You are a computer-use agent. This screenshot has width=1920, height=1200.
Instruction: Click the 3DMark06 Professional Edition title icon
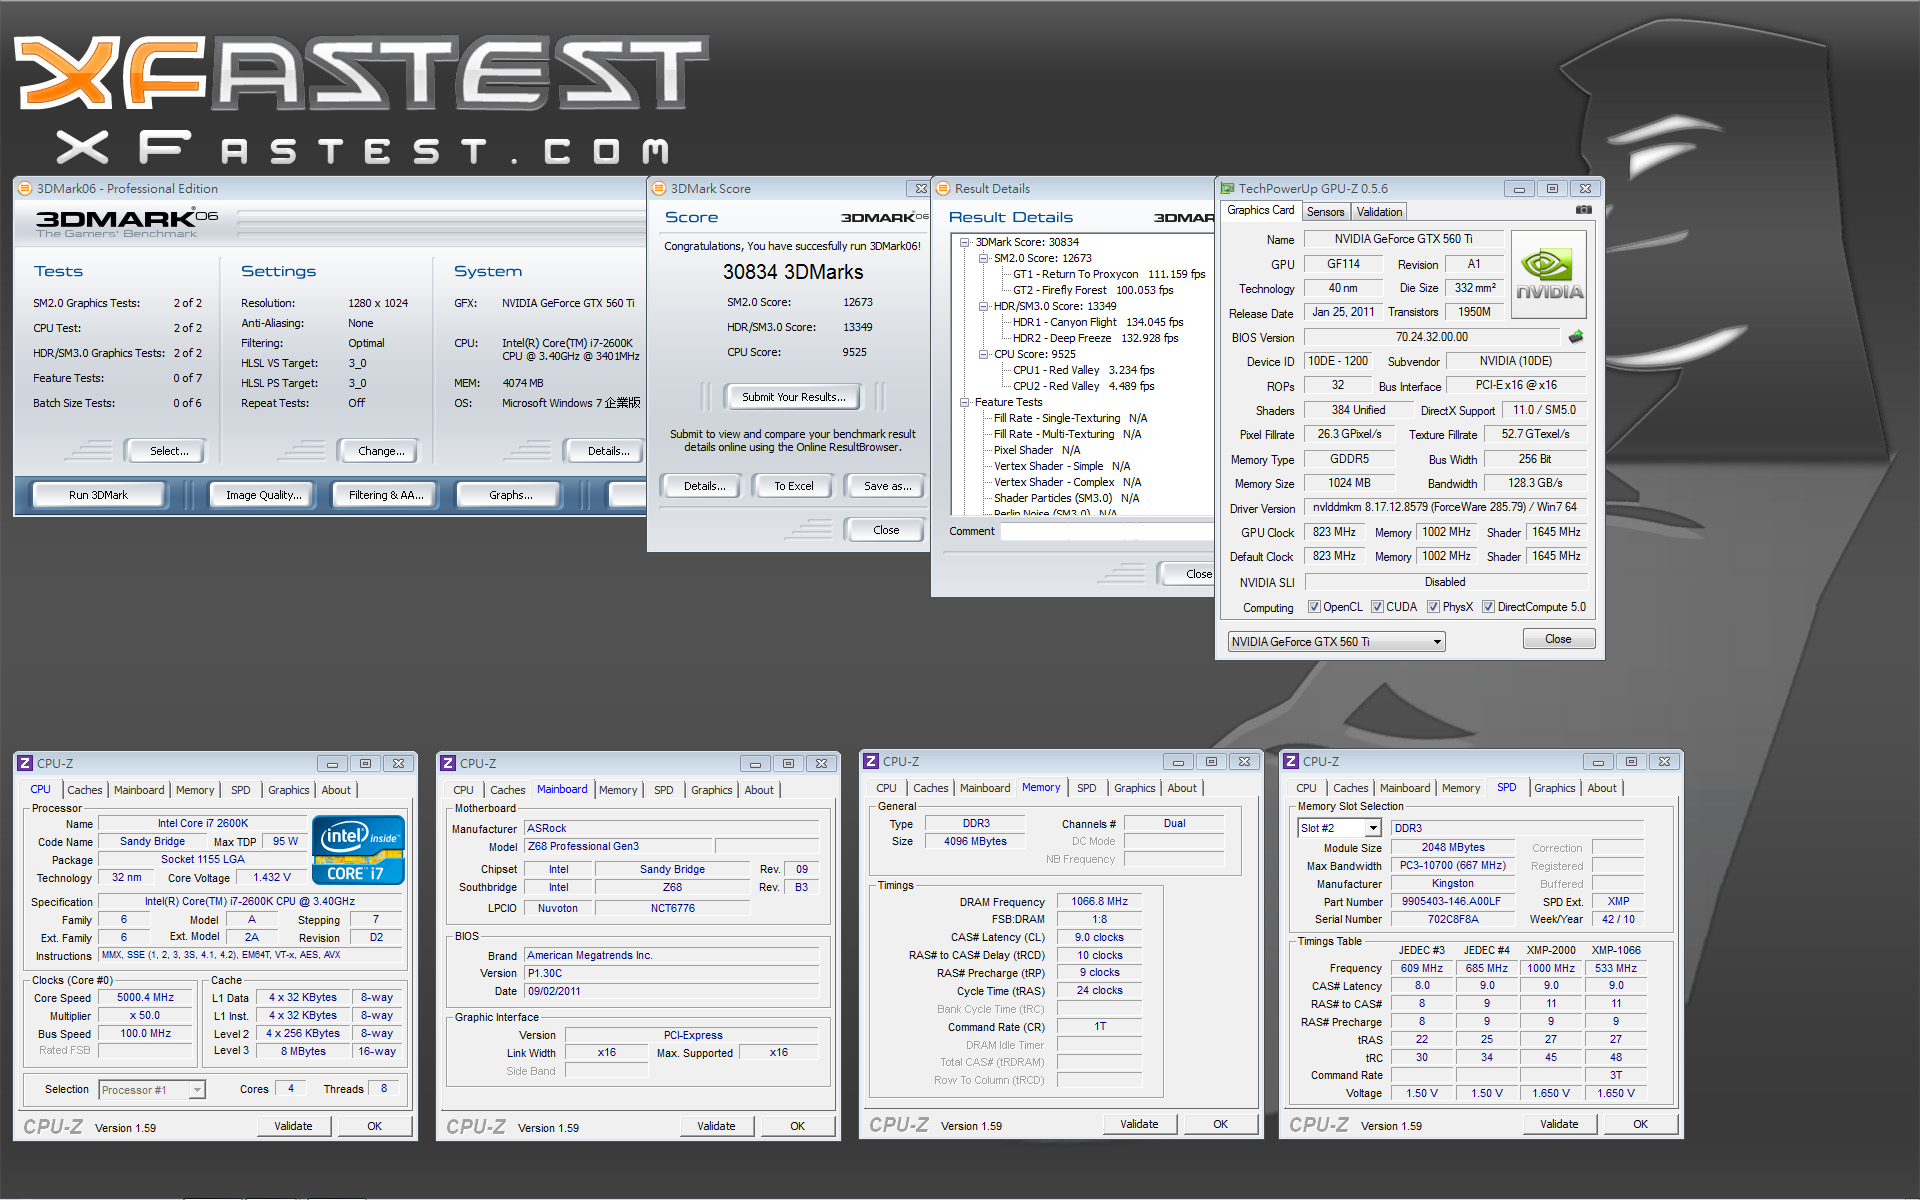(x=25, y=188)
